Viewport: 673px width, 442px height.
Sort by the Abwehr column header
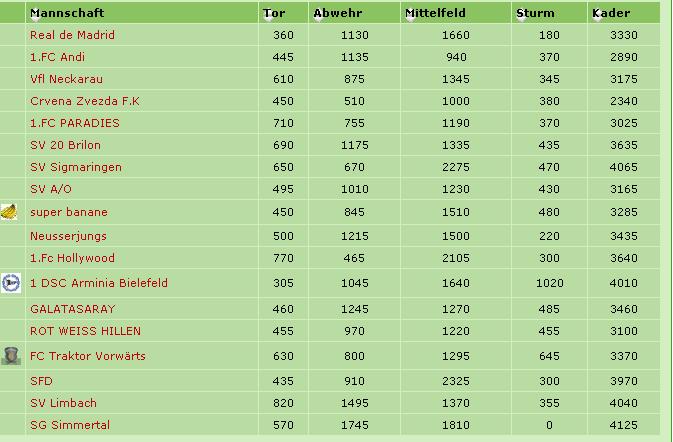[337, 13]
